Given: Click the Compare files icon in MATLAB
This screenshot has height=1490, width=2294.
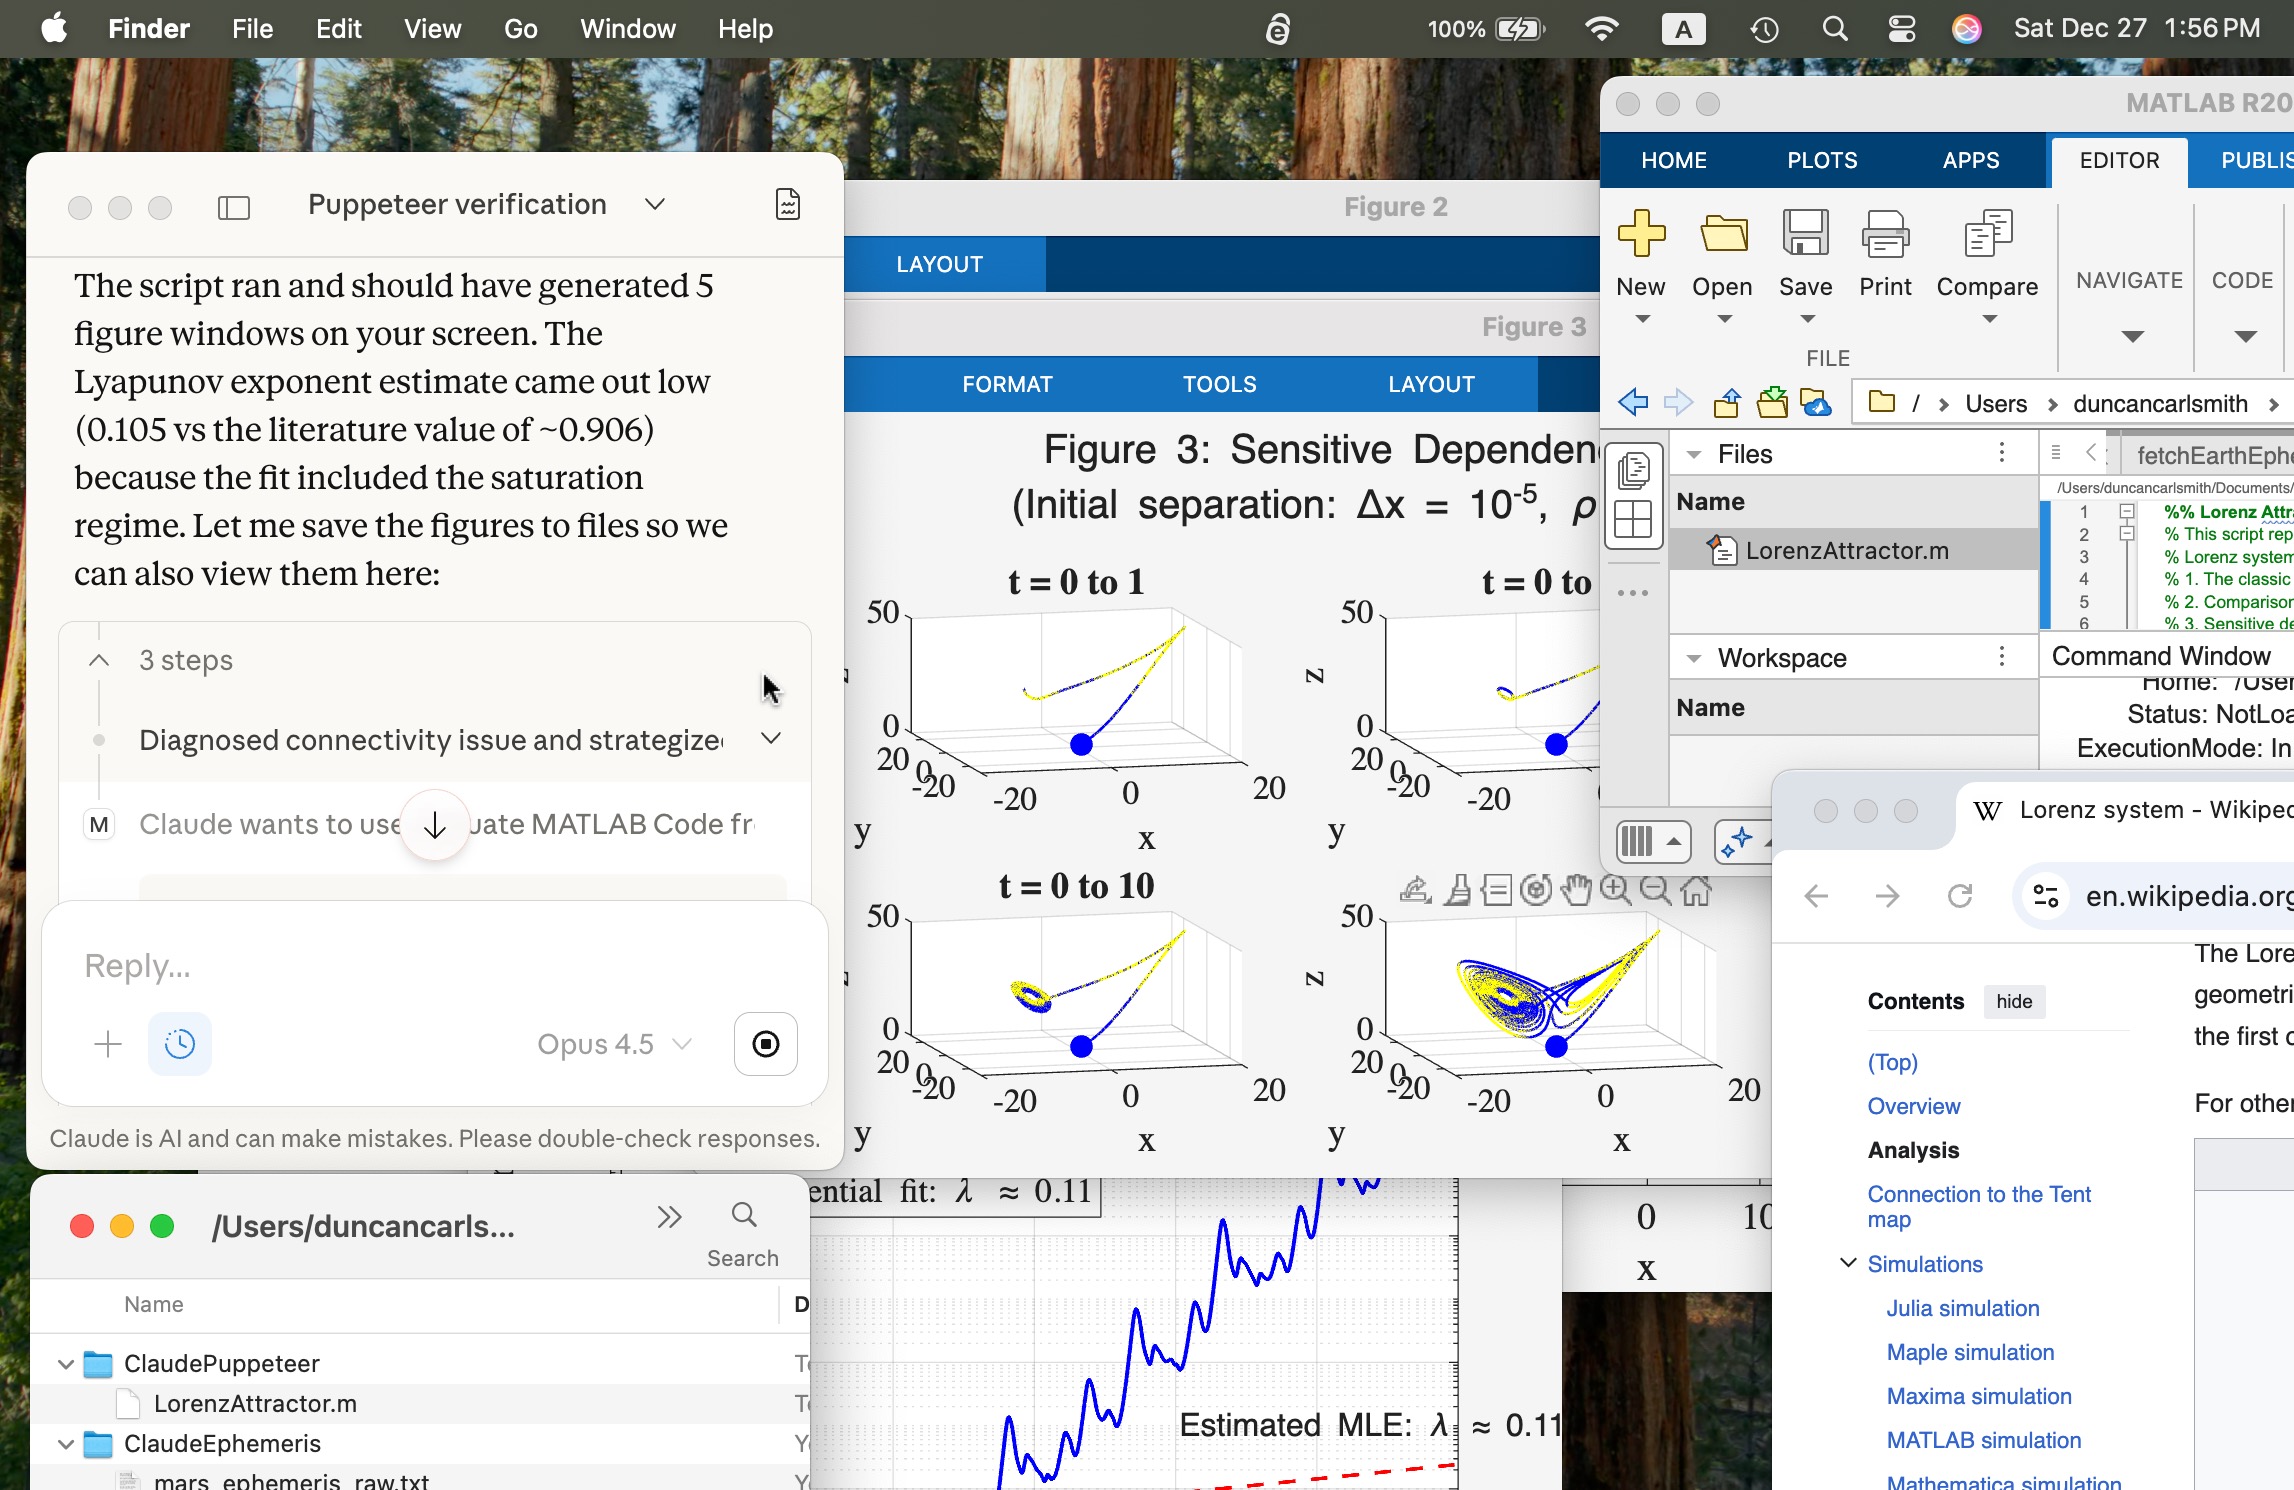Looking at the screenshot, I should 1987,234.
